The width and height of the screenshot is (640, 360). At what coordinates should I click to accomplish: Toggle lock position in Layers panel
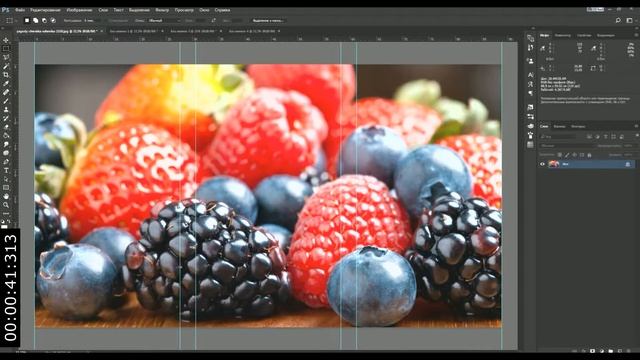574,155
